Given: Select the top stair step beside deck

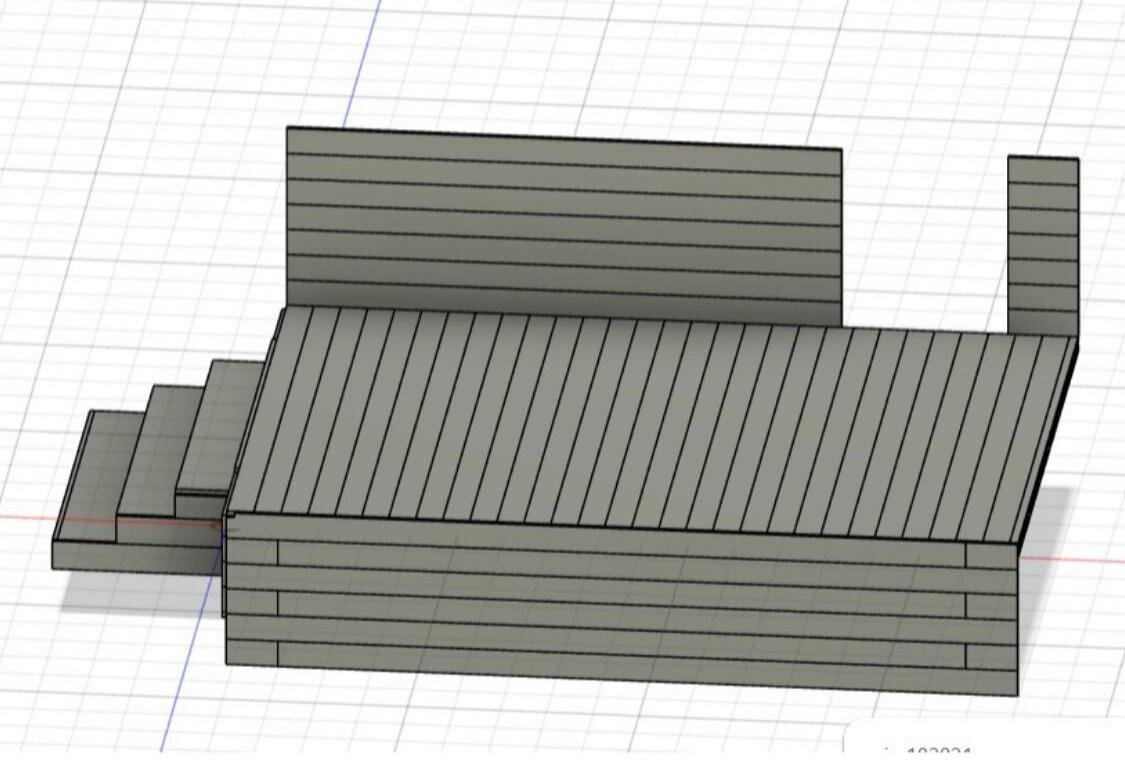Looking at the screenshot, I should coord(221,423).
